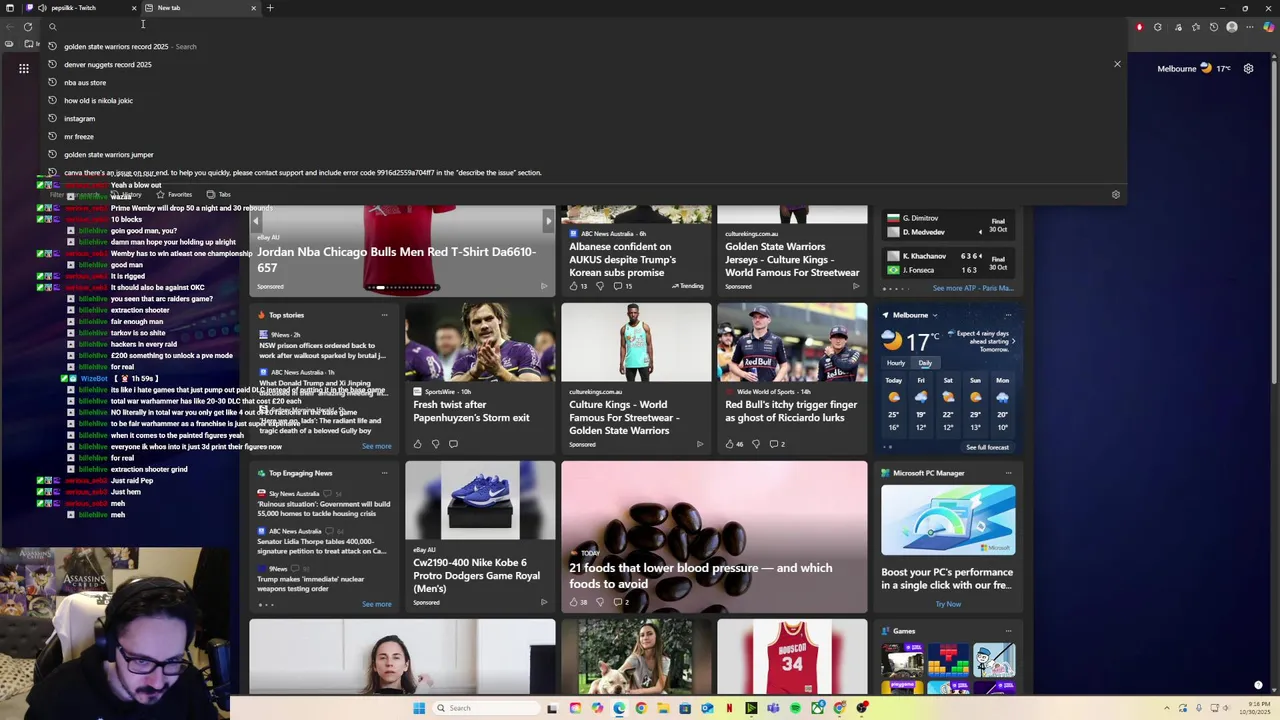The image size is (1280, 720).
Task: Open Windows Start menu
Action: pyautogui.click(x=418, y=708)
